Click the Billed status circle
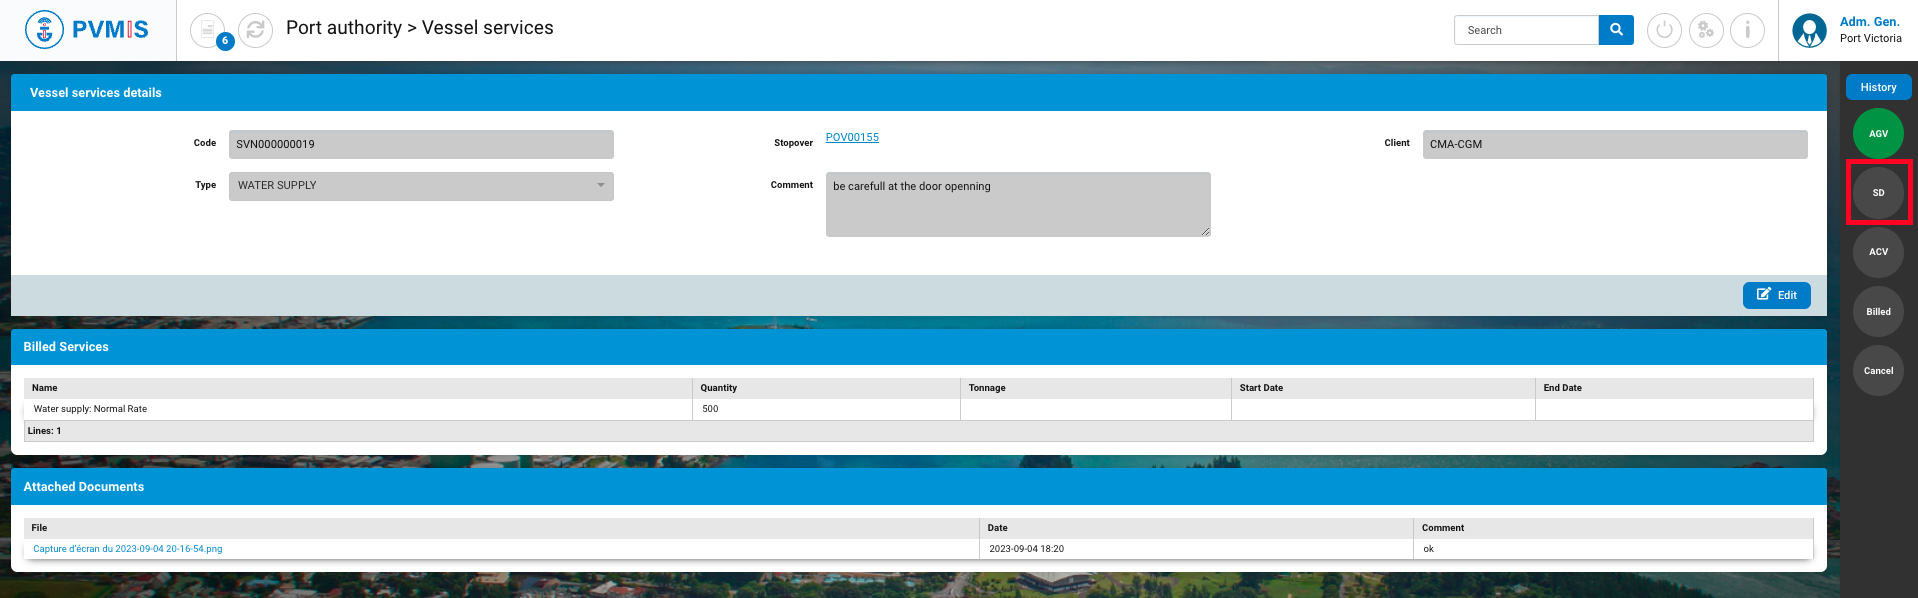The image size is (1918, 598). pos(1878,312)
